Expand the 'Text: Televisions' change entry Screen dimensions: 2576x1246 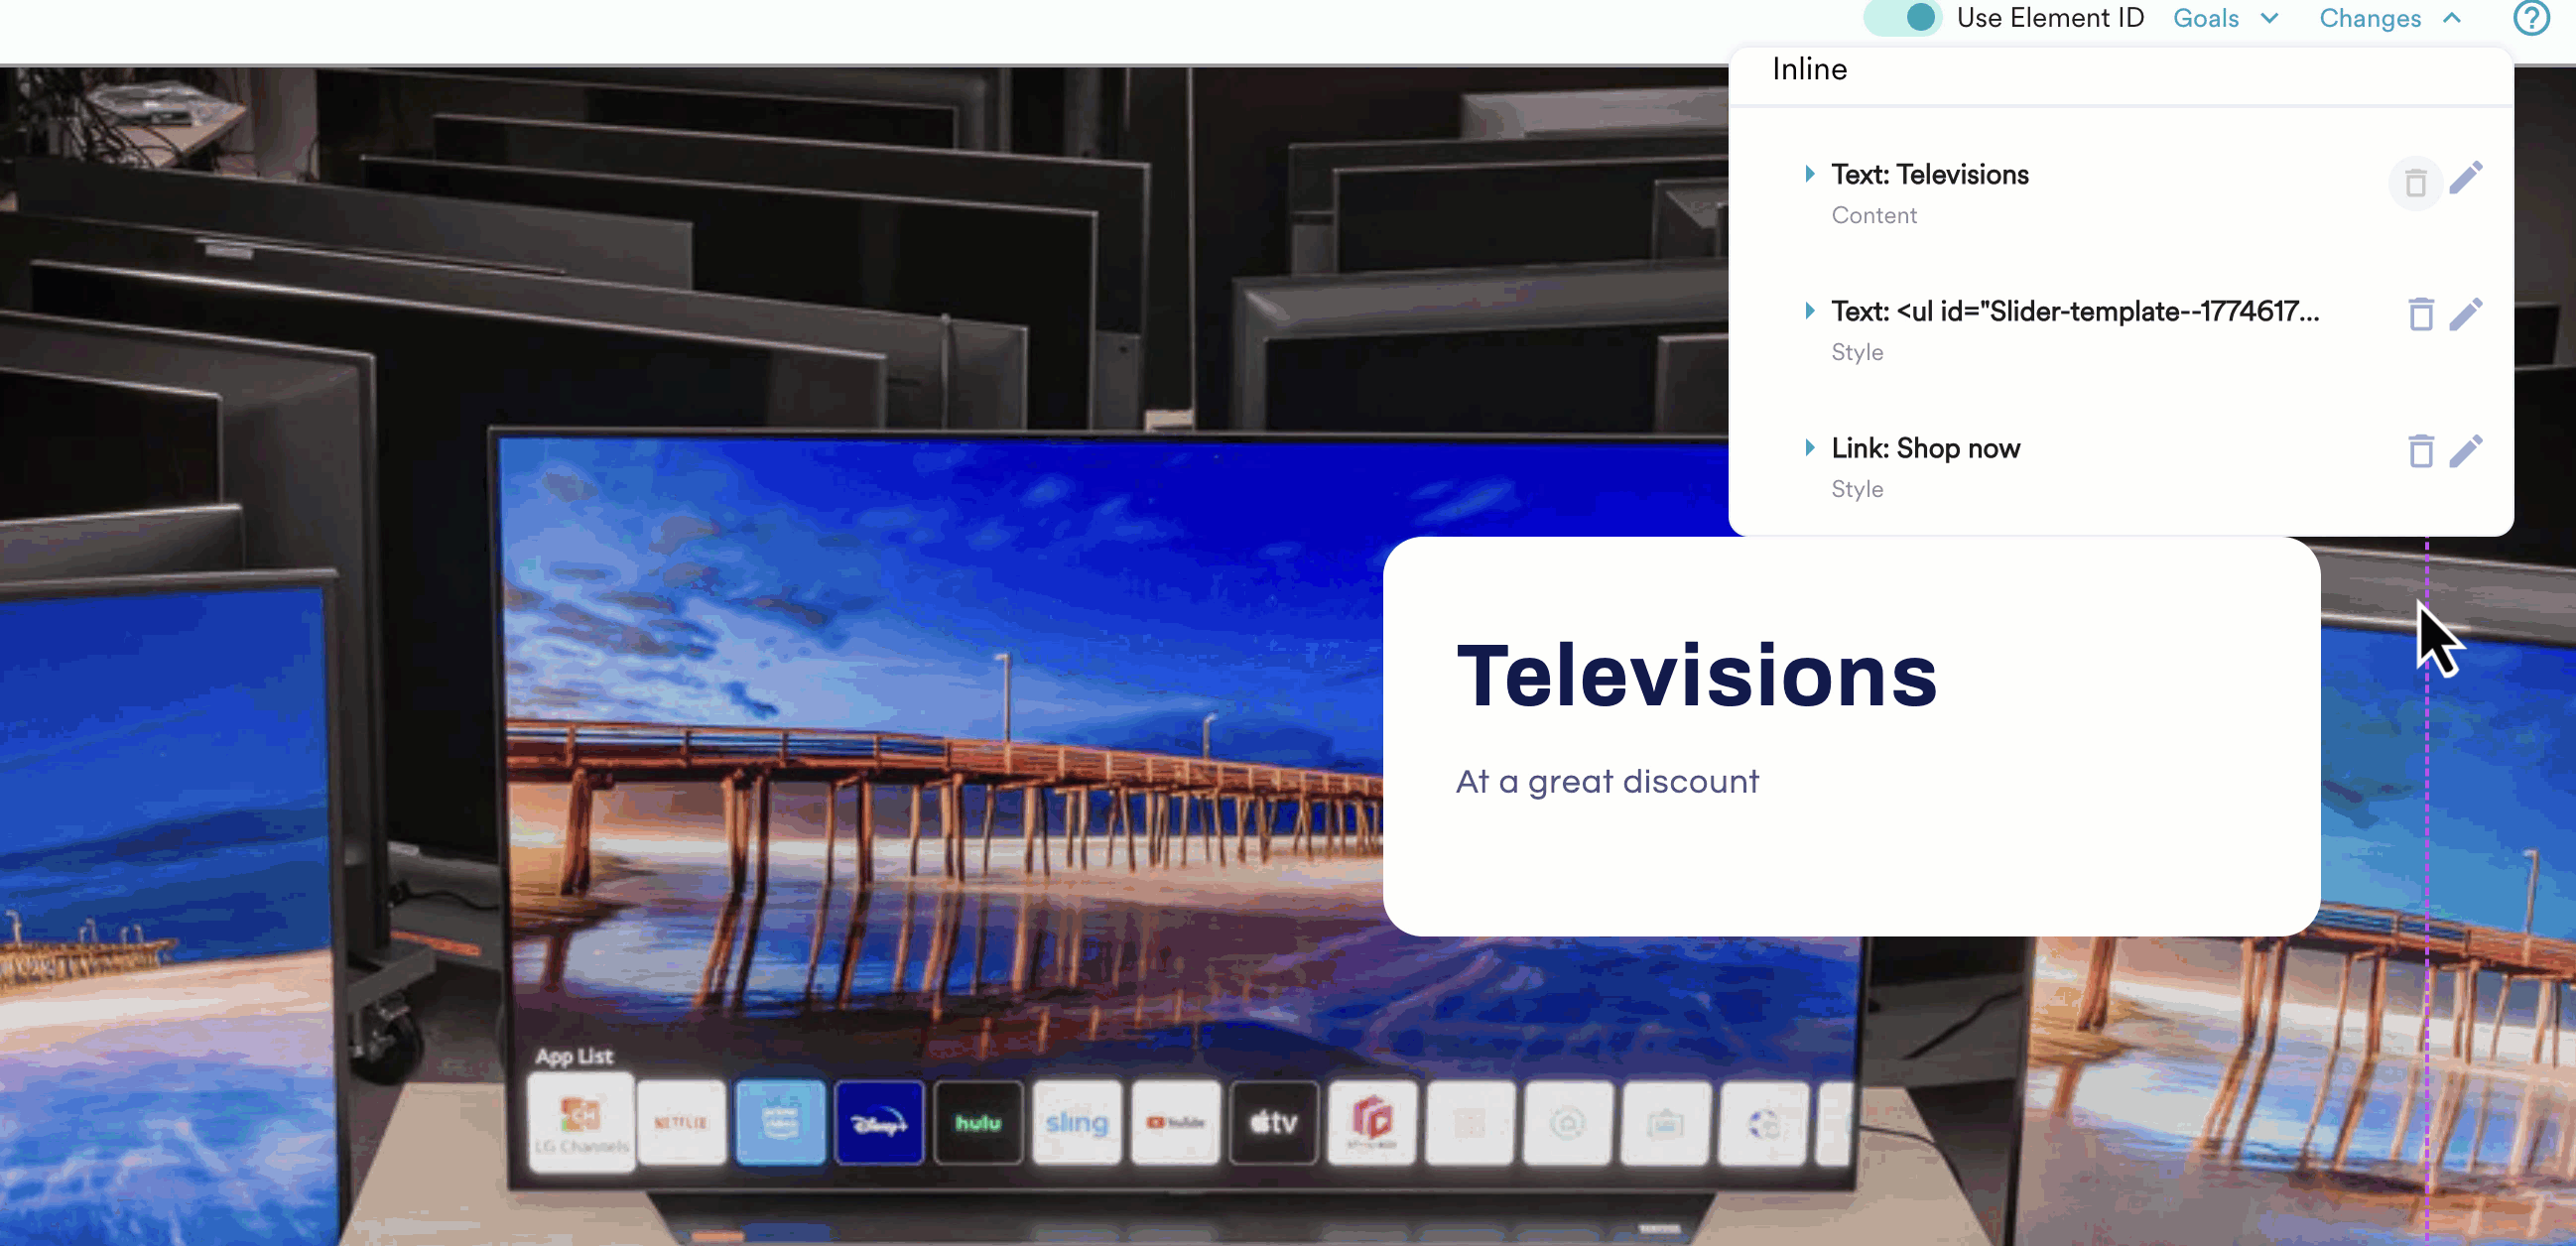1809,174
